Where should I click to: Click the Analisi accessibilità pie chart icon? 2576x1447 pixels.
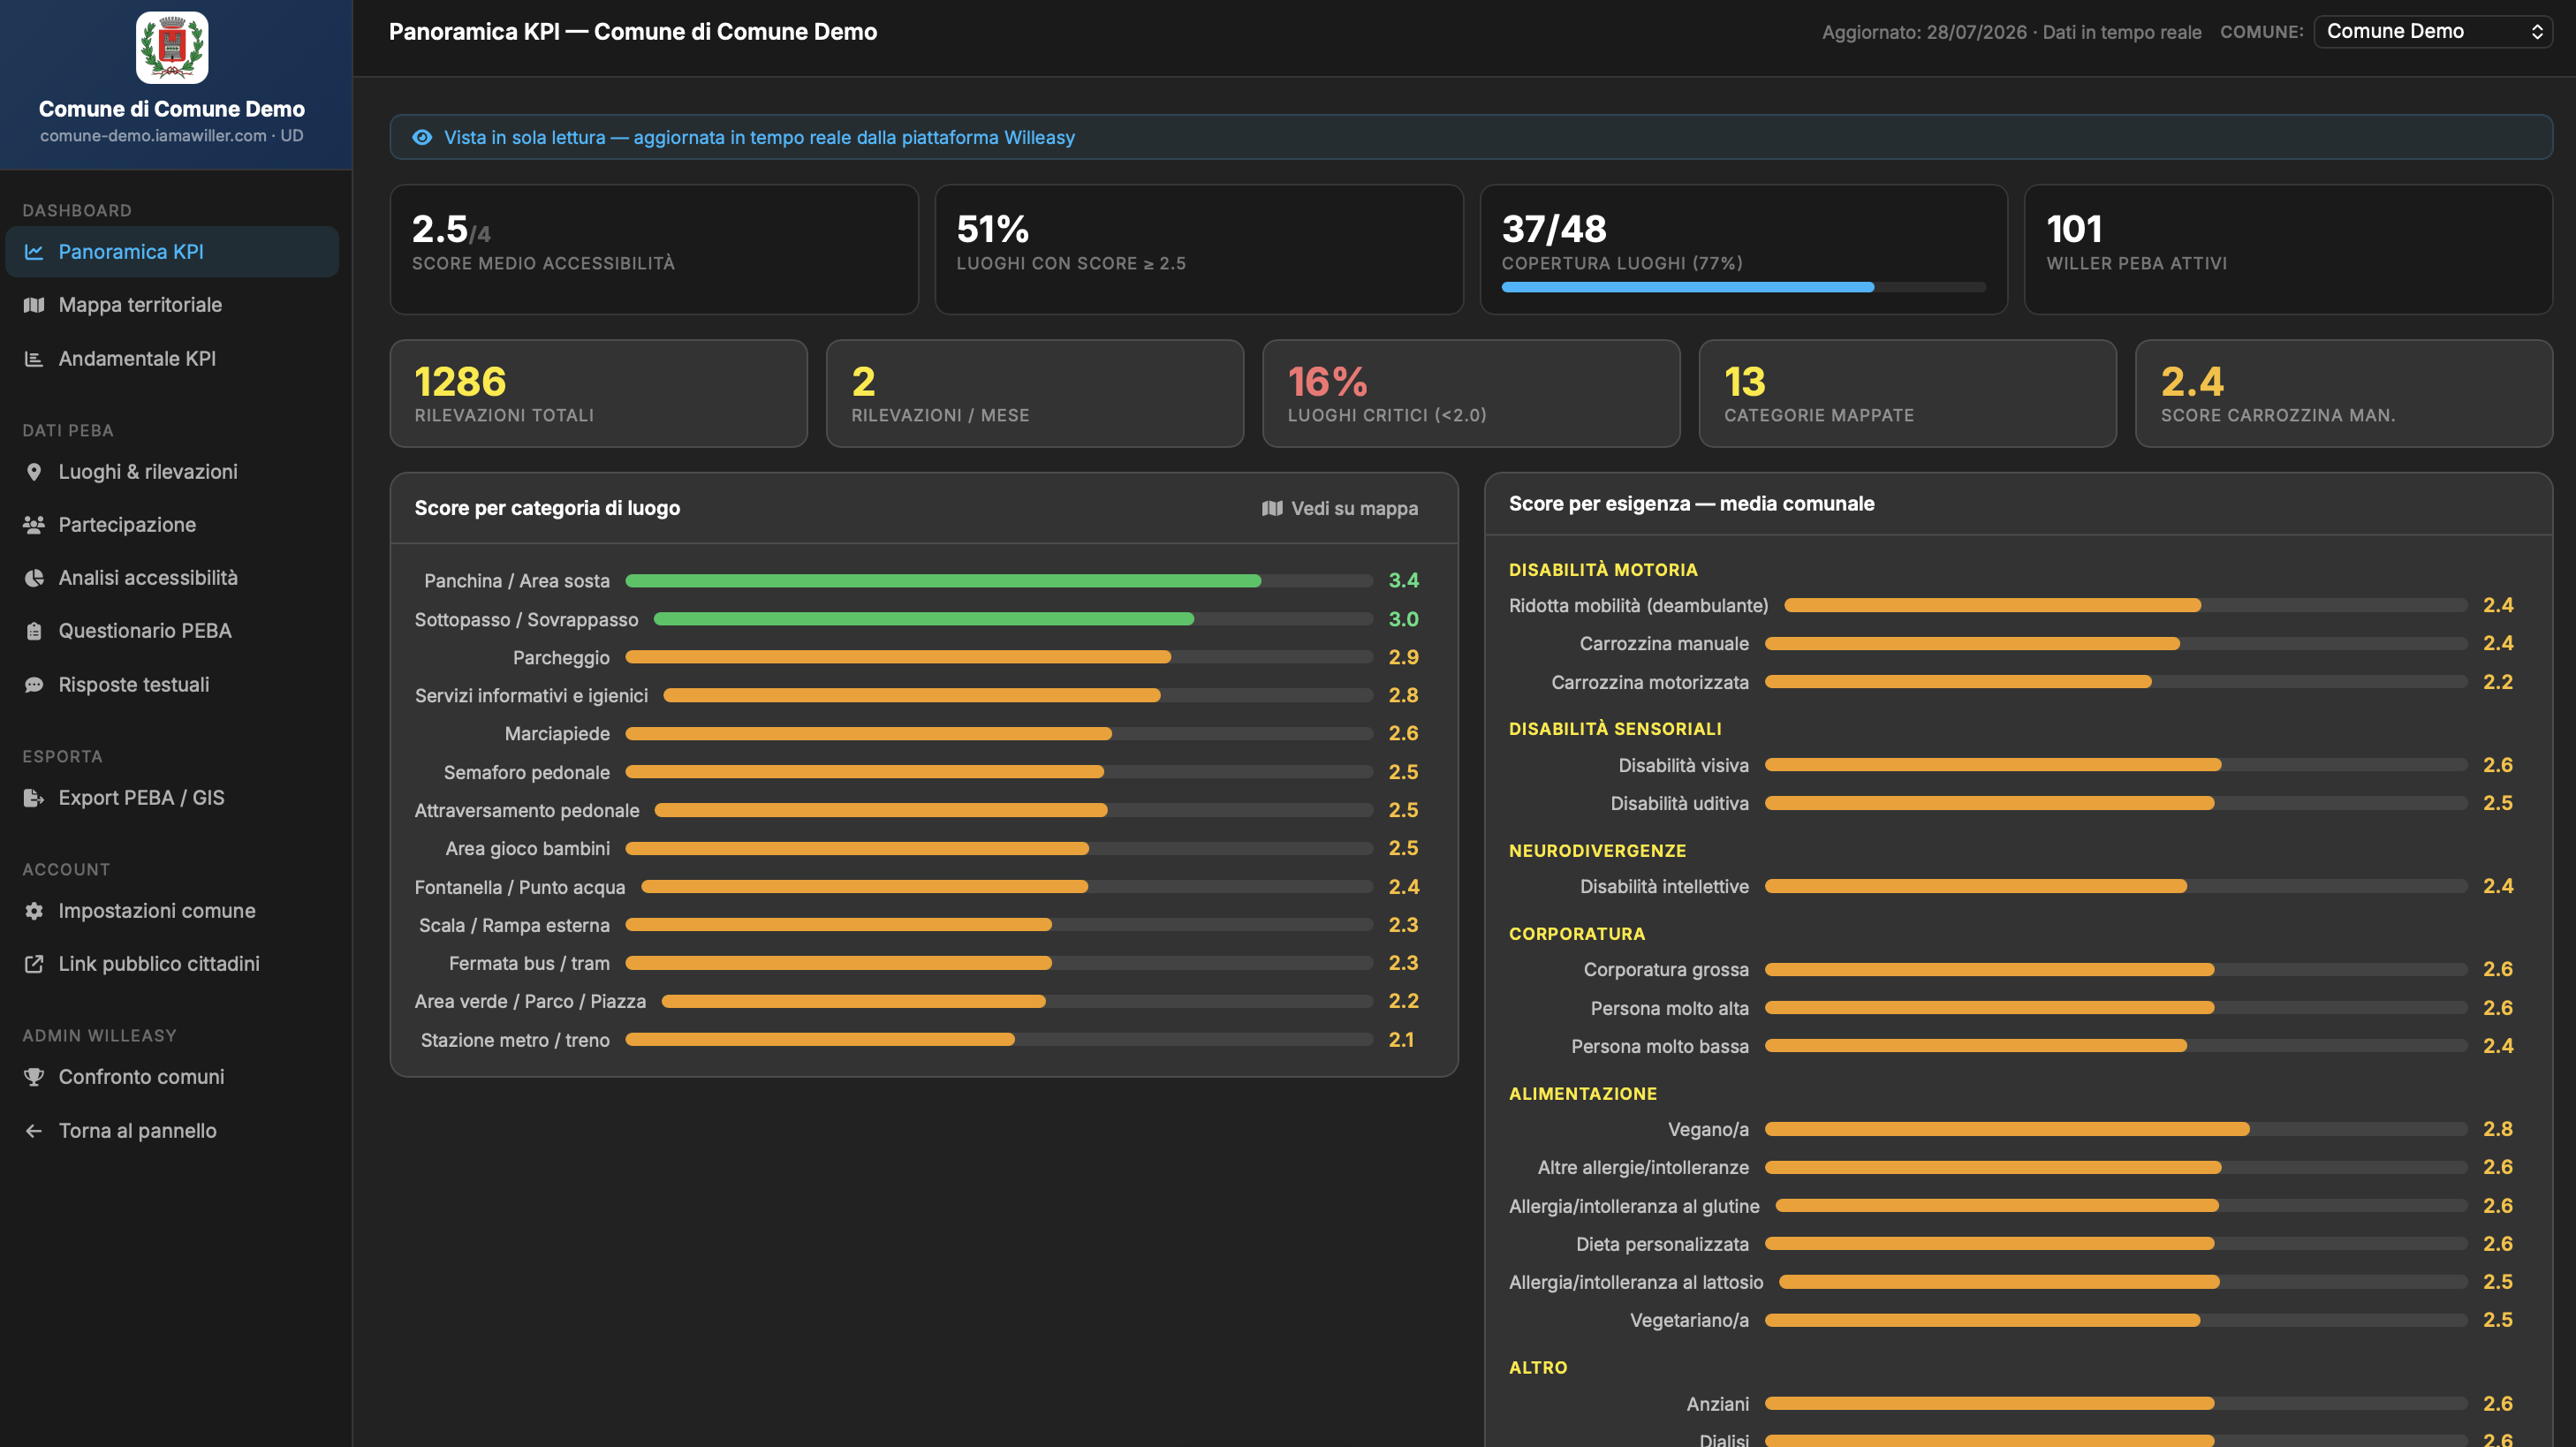click(34, 578)
